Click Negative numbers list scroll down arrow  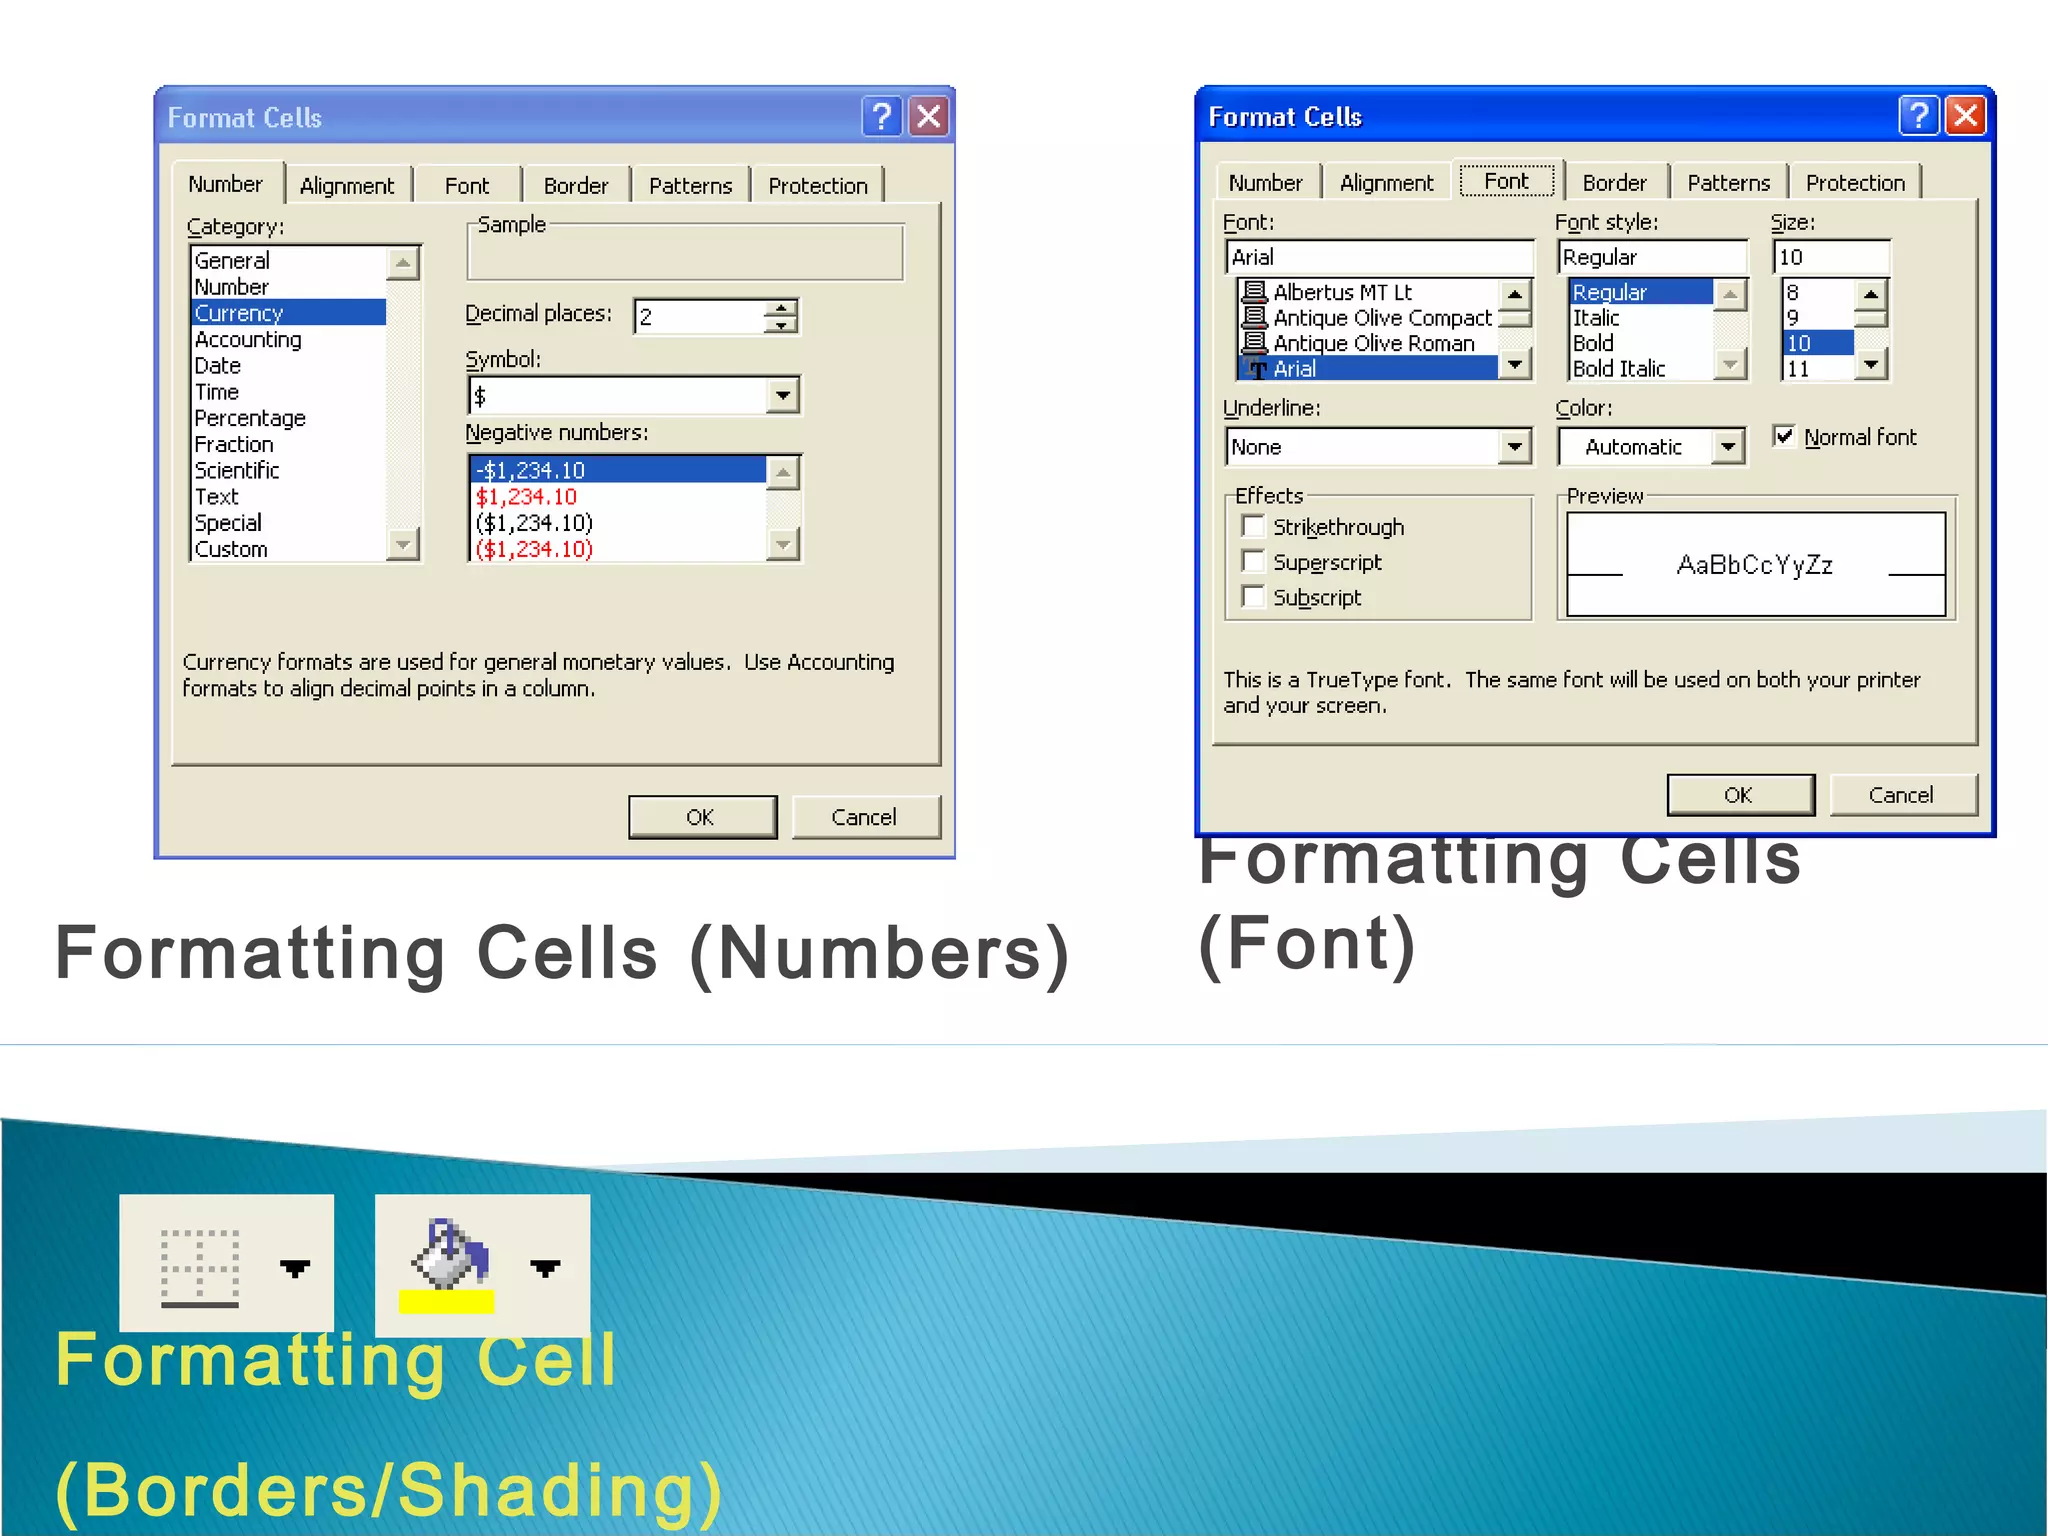click(783, 544)
